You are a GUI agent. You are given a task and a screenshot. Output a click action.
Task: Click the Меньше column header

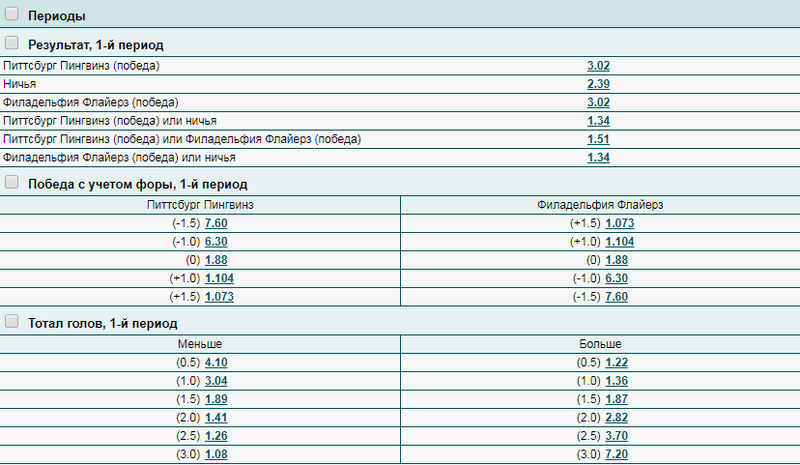coord(200,345)
